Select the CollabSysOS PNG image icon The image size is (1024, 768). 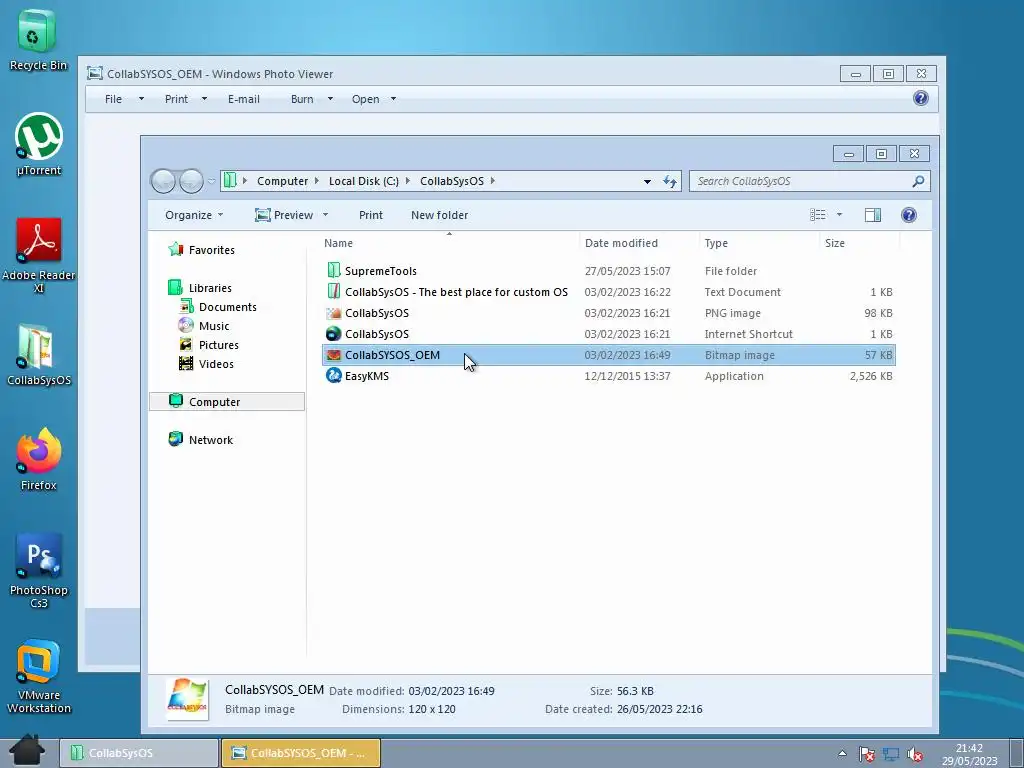334,313
